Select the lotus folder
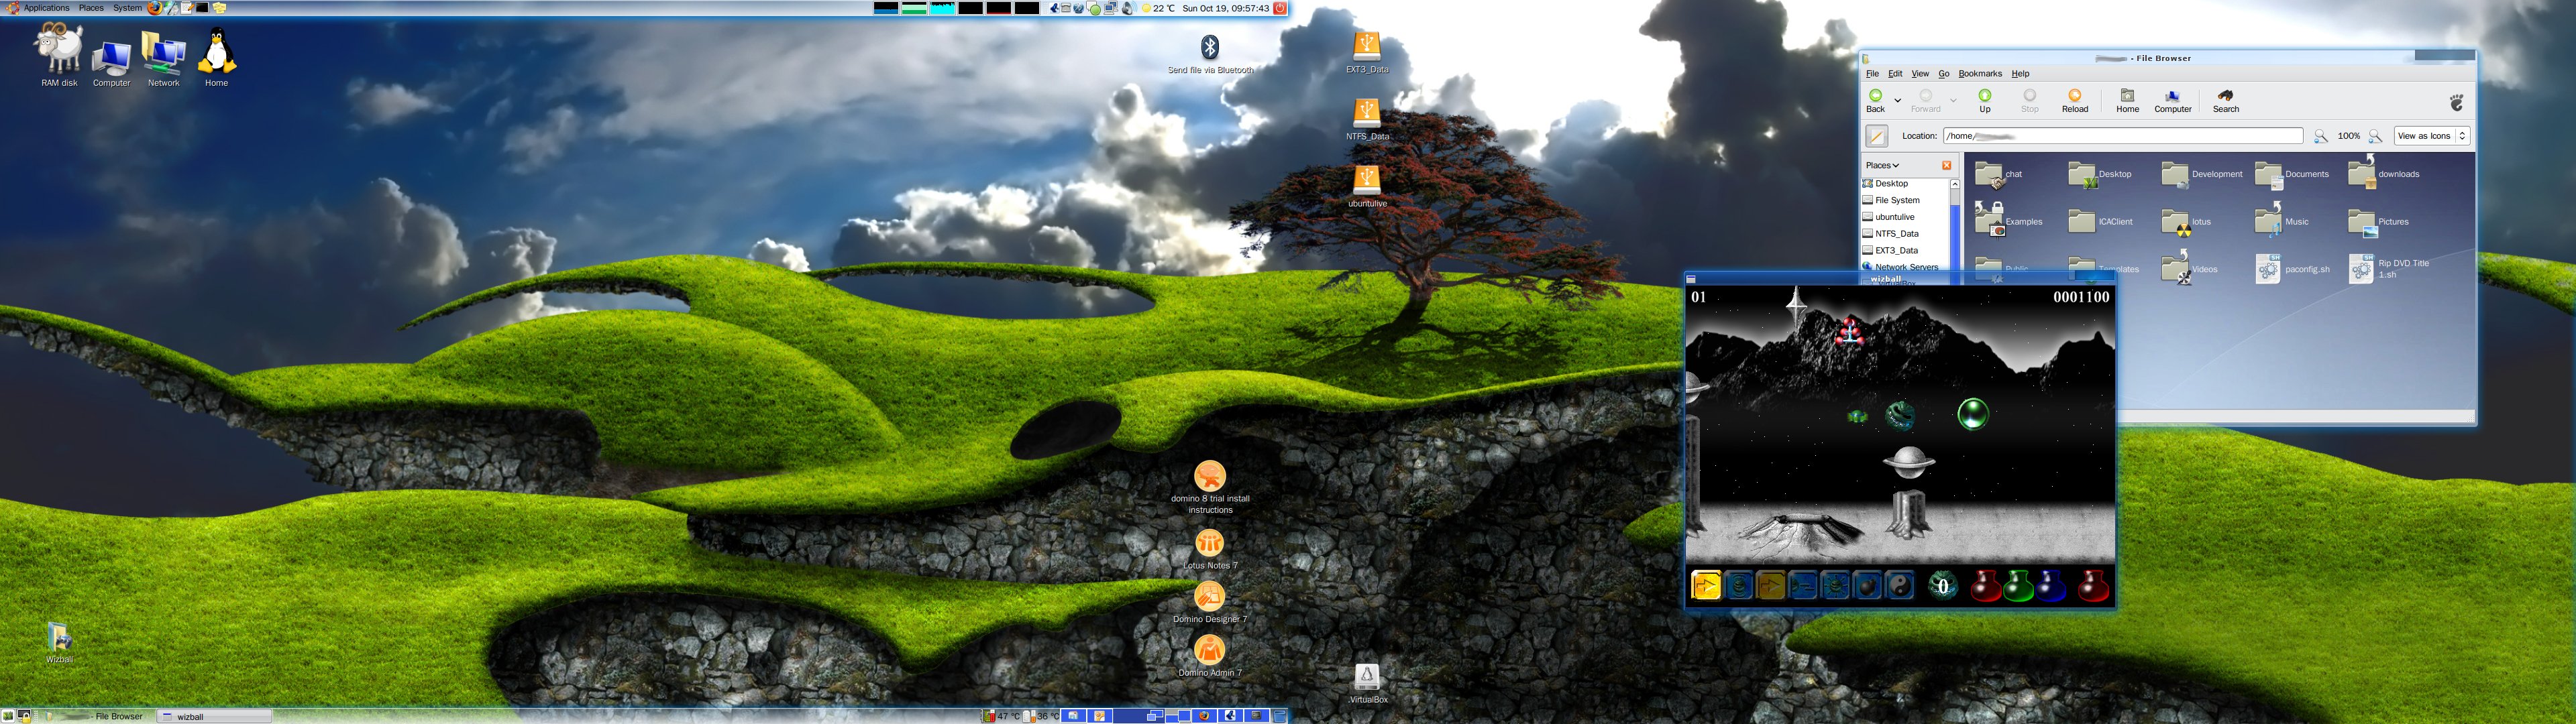Viewport: 2576px width, 724px height. click(2186, 222)
